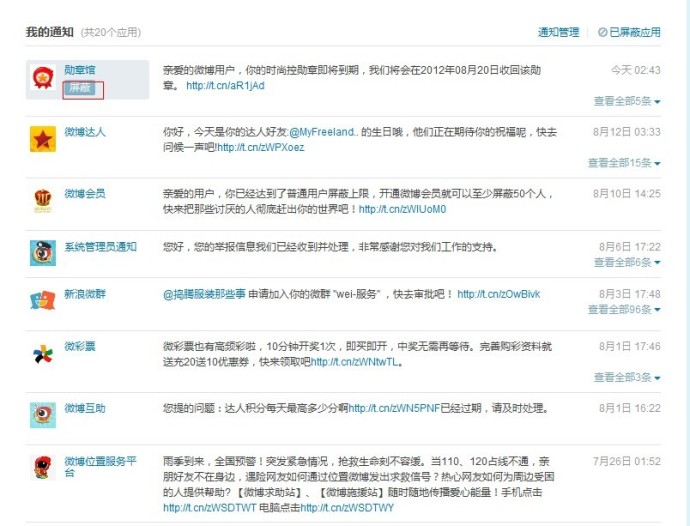Expand 查看全部3条 for 微彩票
This screenshot has width=690, height=526.
[x=627, y=377]
